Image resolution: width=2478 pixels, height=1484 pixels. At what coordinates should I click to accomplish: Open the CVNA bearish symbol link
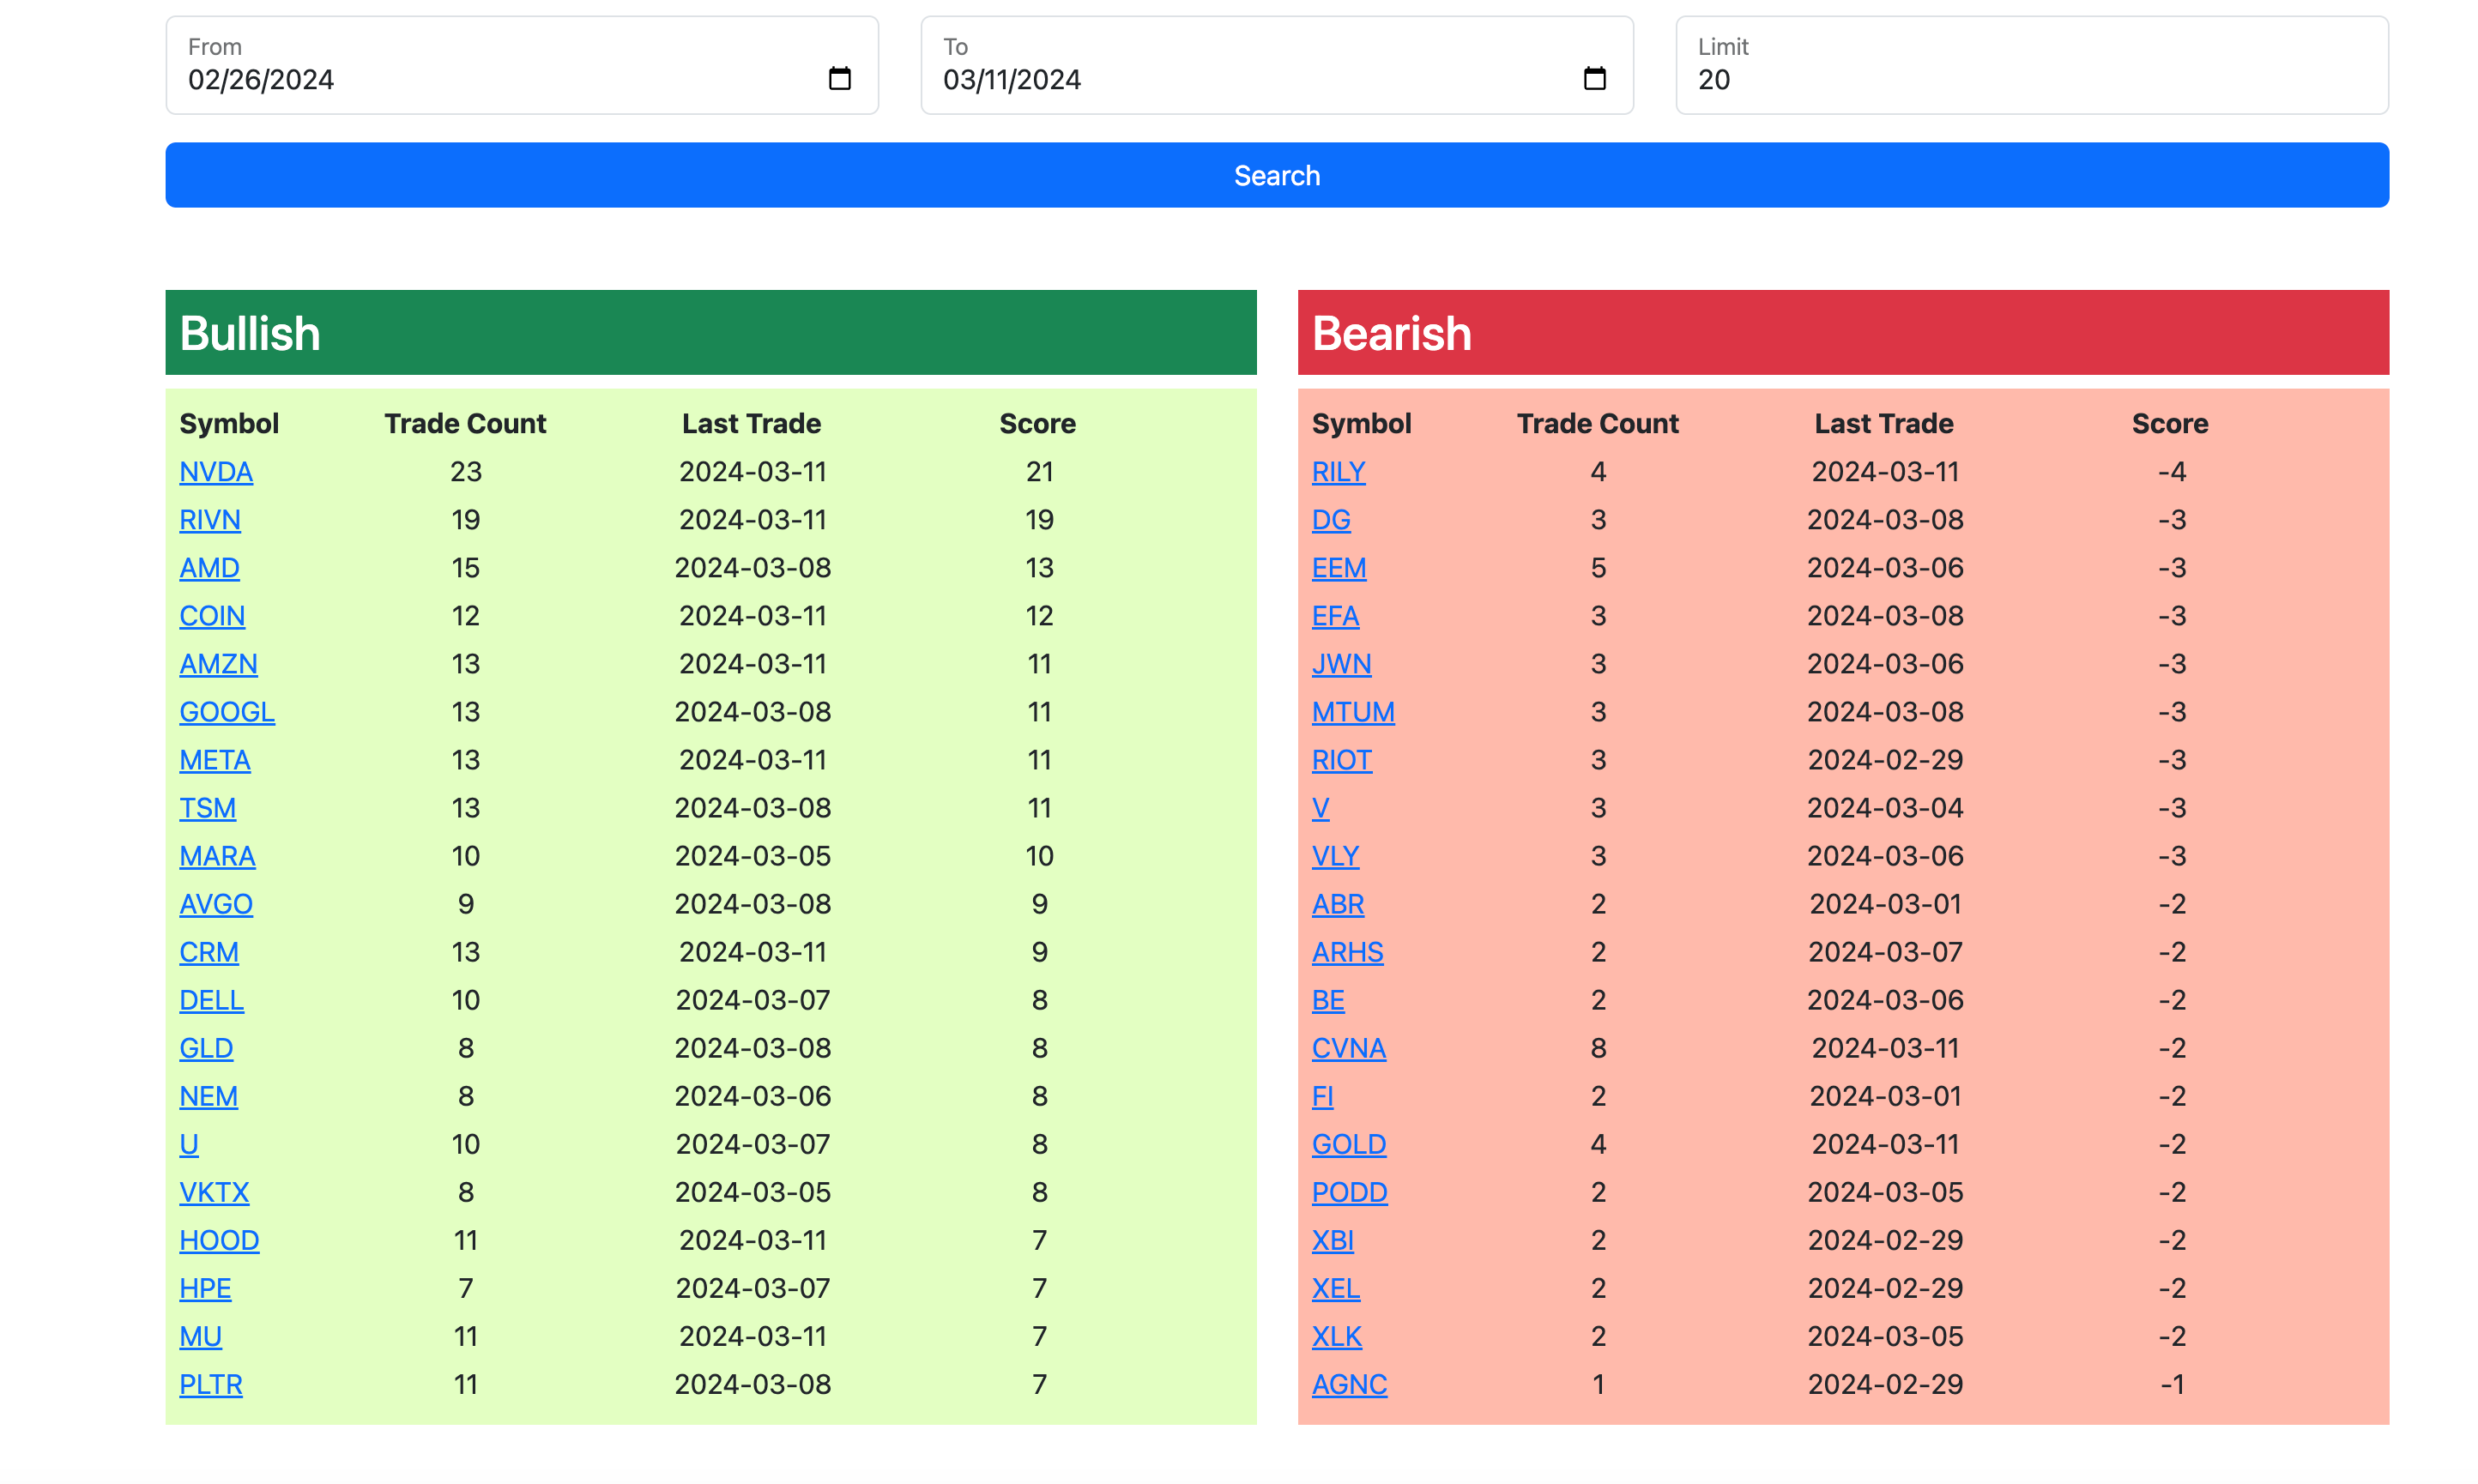[1348, 1048]
